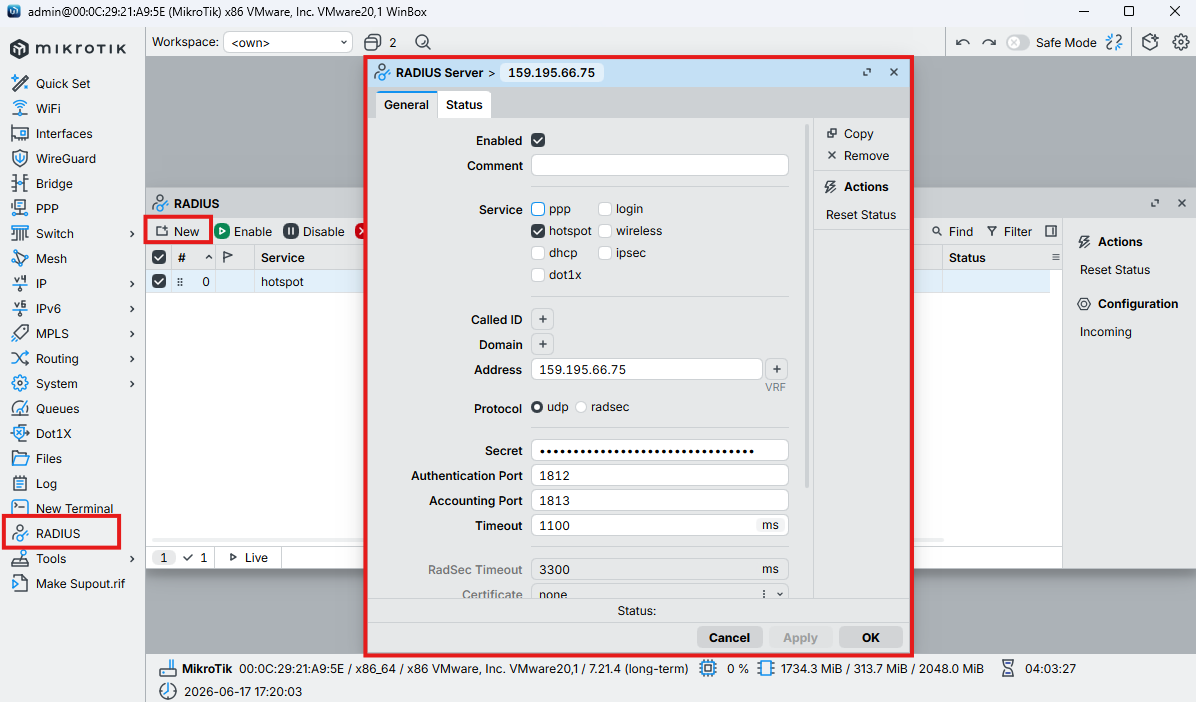Viewport: 1196px width, 702px height.
Task: Open the Bridge menu
Action: pyautogui.click(x=42, y=184)
